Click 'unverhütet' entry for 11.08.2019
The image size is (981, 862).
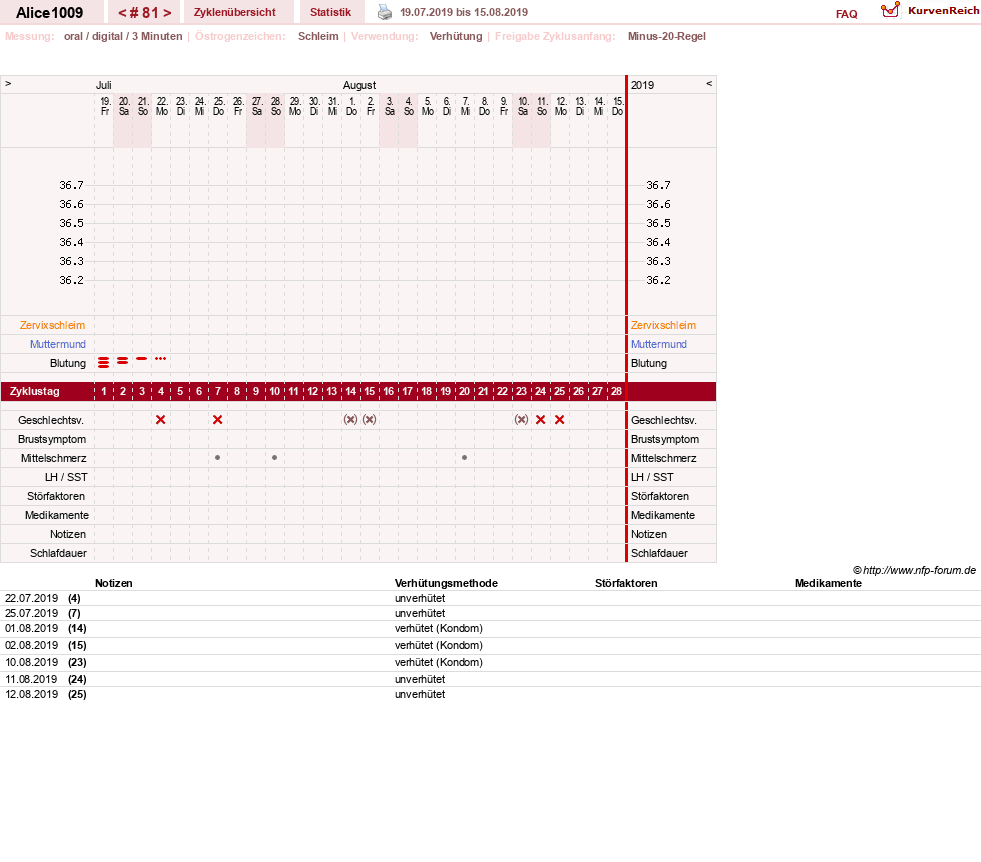[420, 679]
